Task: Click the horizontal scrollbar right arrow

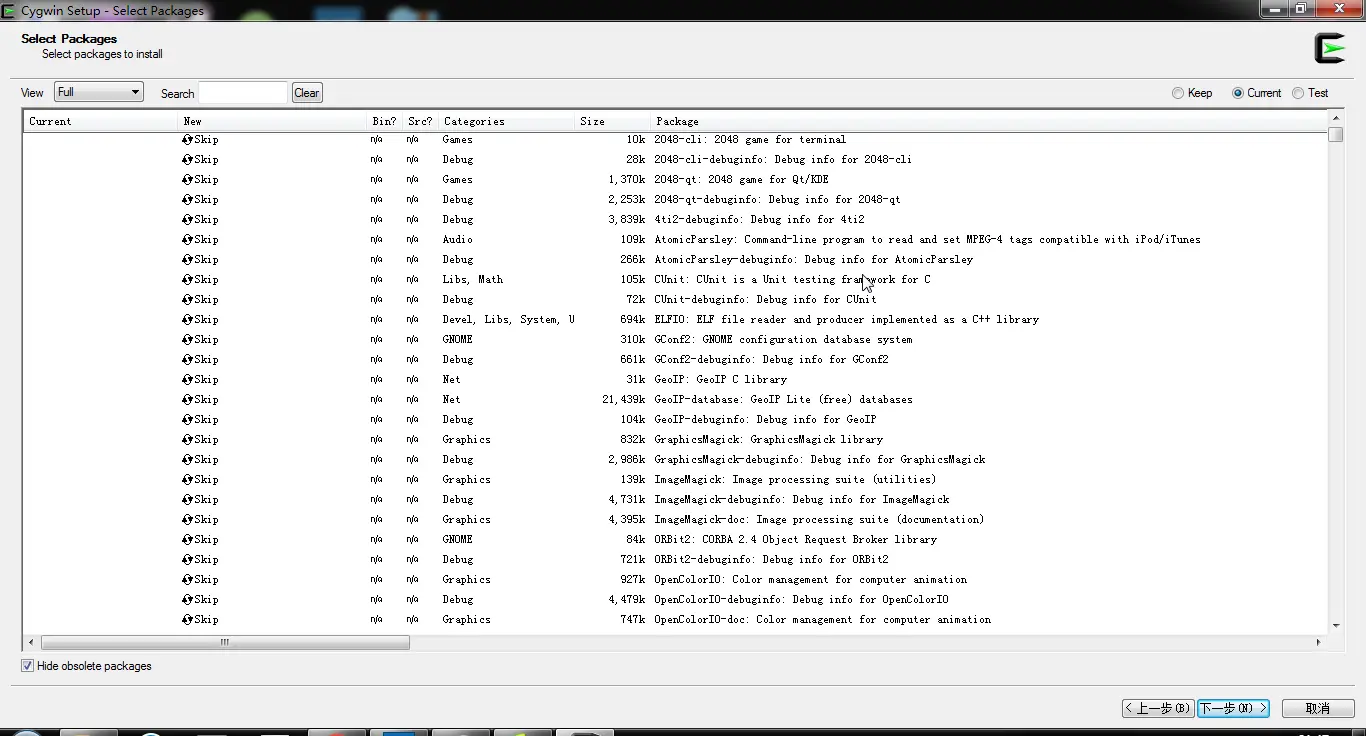Action: 1319,642
